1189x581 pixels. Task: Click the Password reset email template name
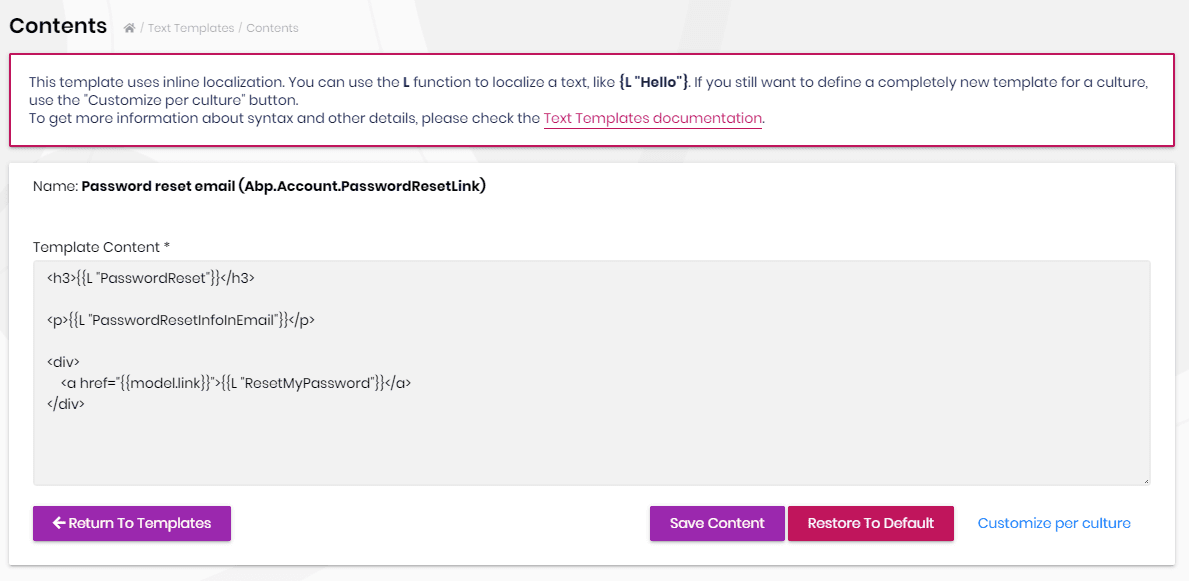[283, 186]
